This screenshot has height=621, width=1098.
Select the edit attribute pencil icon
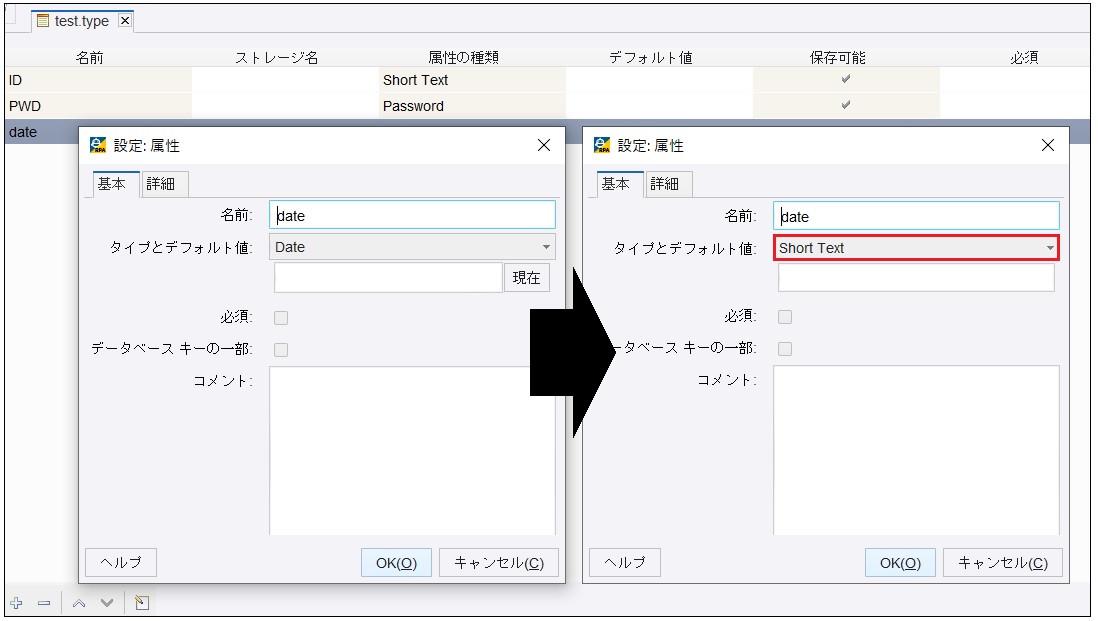(x=141, y=602)
